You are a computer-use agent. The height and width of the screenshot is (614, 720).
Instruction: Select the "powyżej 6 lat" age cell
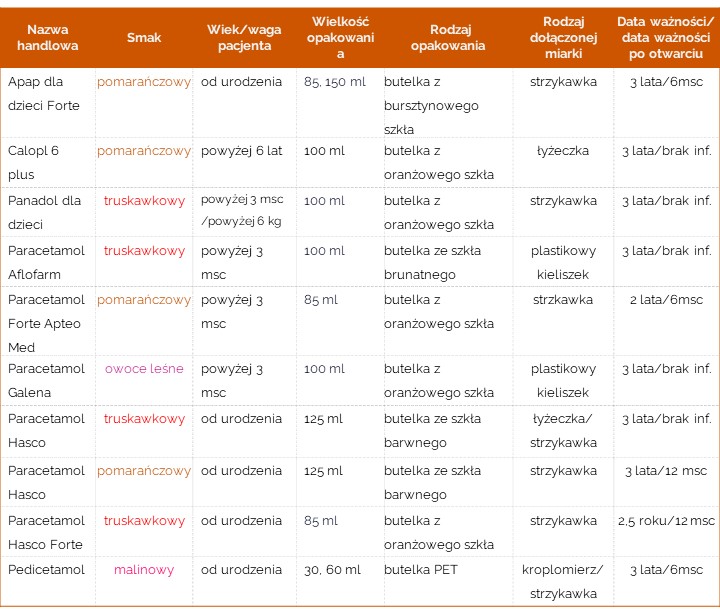tap(242, 151)
